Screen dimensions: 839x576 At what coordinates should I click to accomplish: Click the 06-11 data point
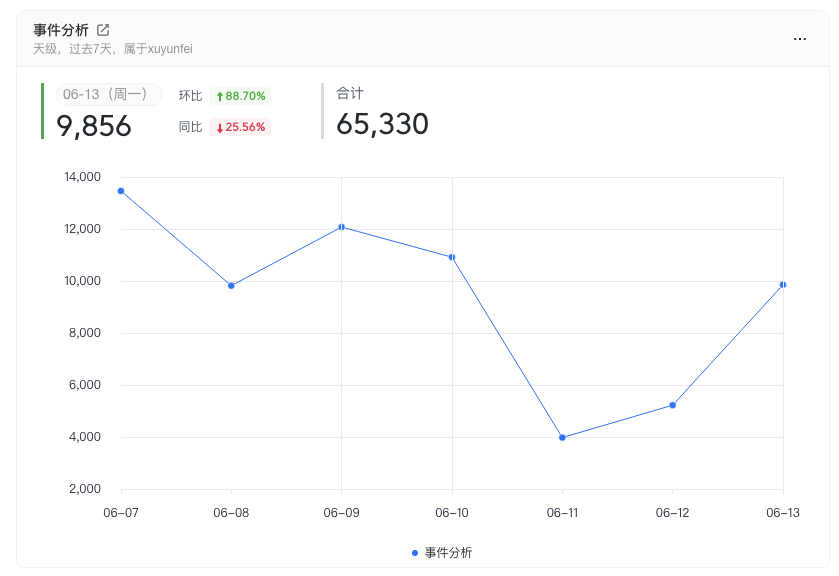[x=562, y=437]
